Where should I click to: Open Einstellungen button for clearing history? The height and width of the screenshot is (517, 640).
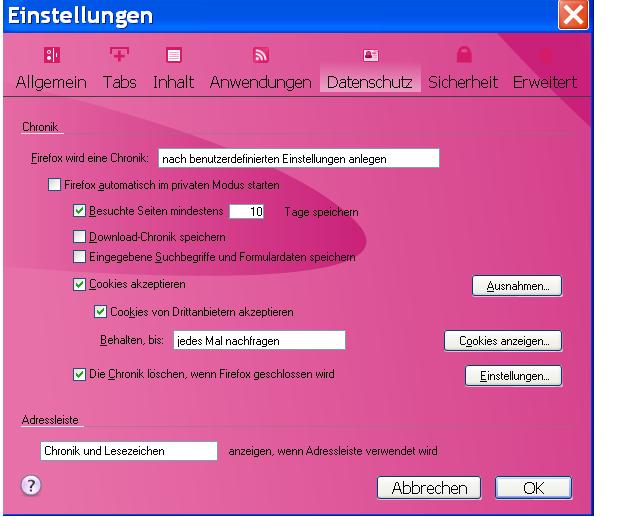pyautogui.click(x=513, y=376)
